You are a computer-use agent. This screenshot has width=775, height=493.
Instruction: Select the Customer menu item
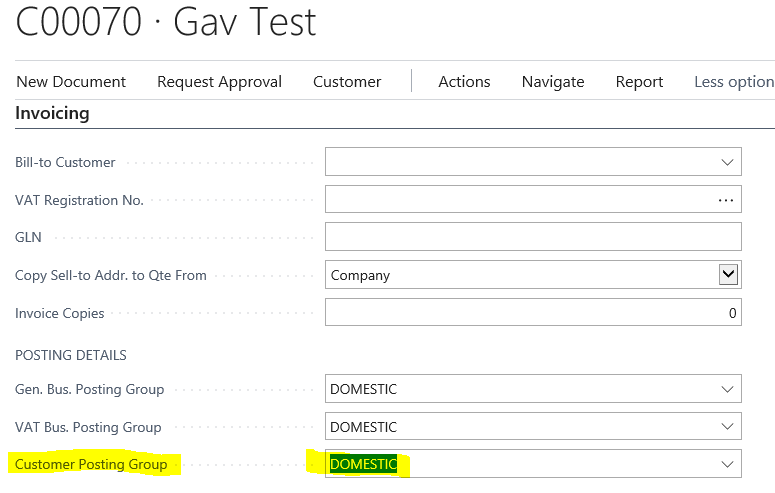point(347,82)
